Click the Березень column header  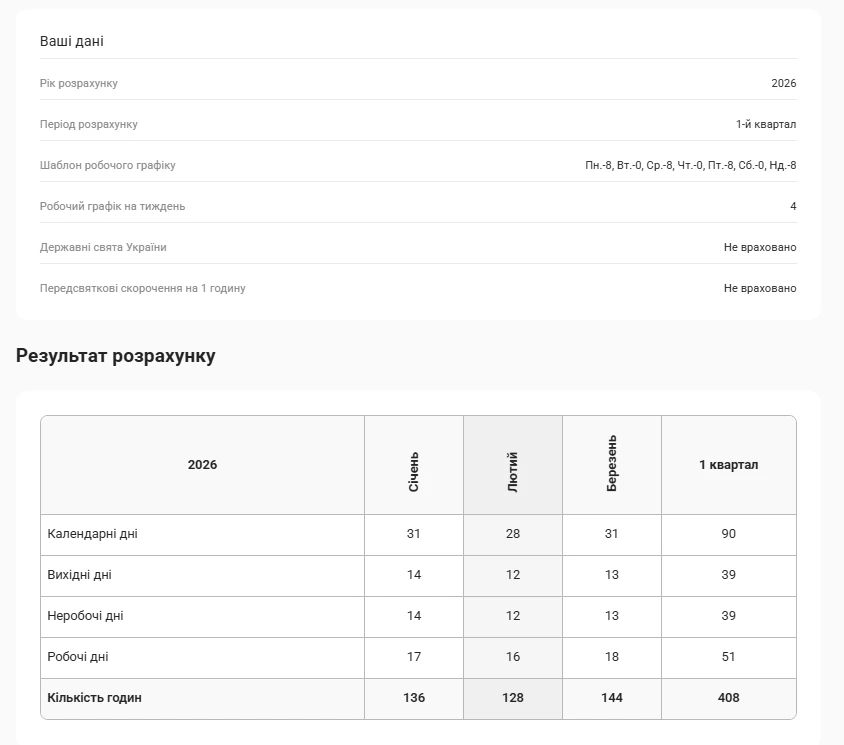click(612, 464)
